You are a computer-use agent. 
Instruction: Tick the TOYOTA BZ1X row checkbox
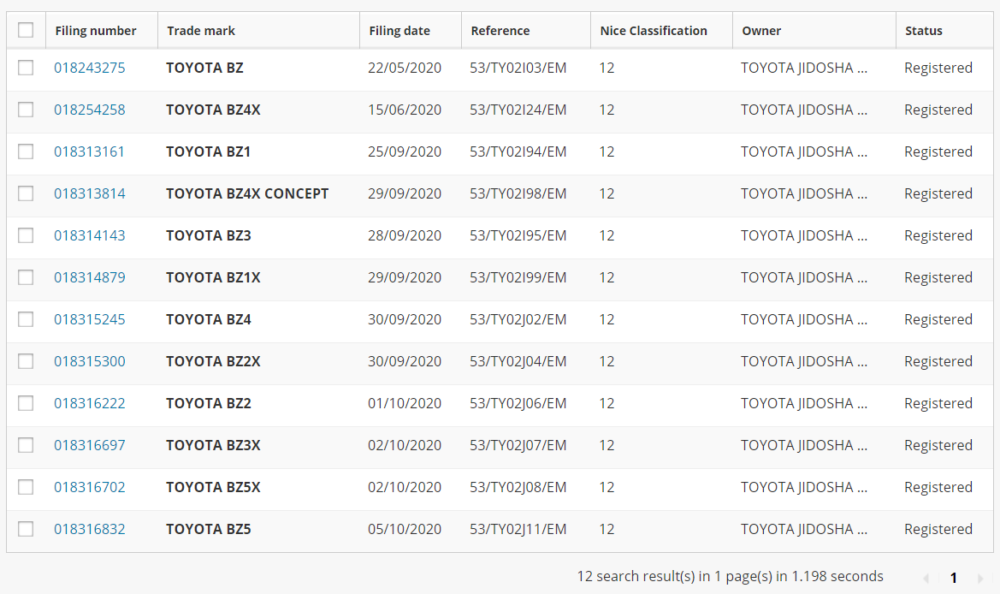26,278
